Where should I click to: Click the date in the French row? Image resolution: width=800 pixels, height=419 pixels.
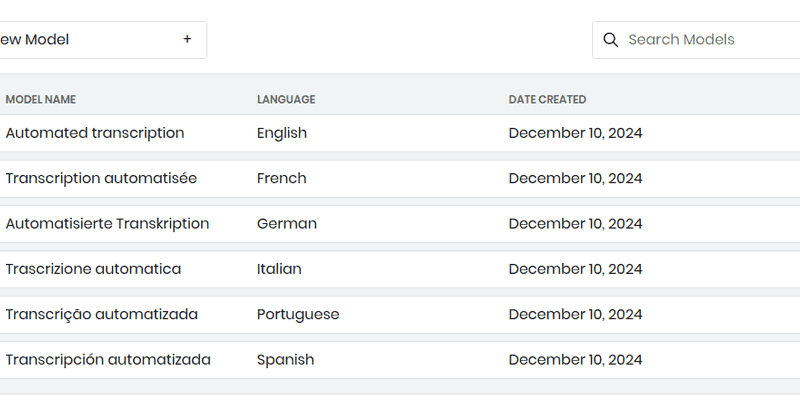pyautogui.click(x=576, y=179)
